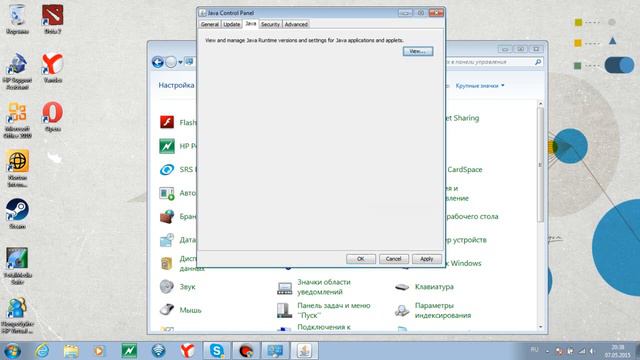Click the Apply button
Image resolution: width=640 pixels, height=360 pixels.
427,259
